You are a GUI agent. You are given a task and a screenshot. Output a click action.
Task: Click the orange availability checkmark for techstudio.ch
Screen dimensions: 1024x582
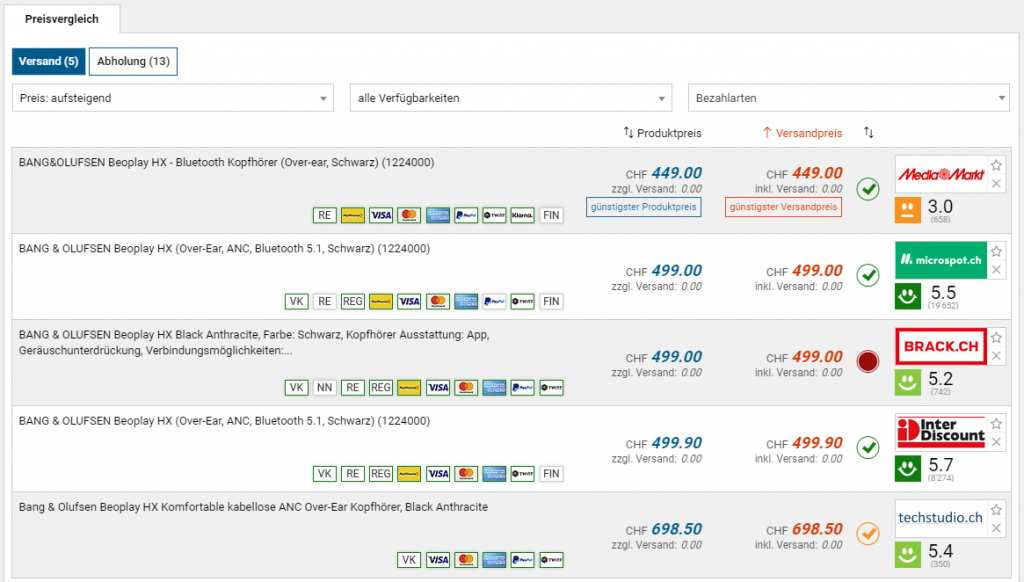(x=868, y=533)
